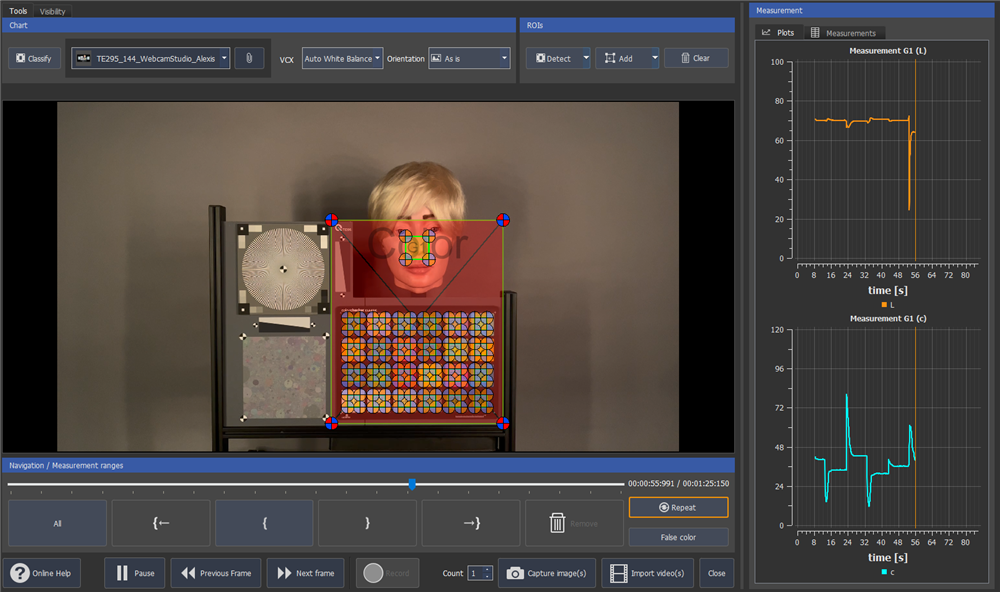Viewport: 1000px width, 592px height.
Task: Click the 'Orientation' label
Action: pyautogui.click(x=406, y=59)
